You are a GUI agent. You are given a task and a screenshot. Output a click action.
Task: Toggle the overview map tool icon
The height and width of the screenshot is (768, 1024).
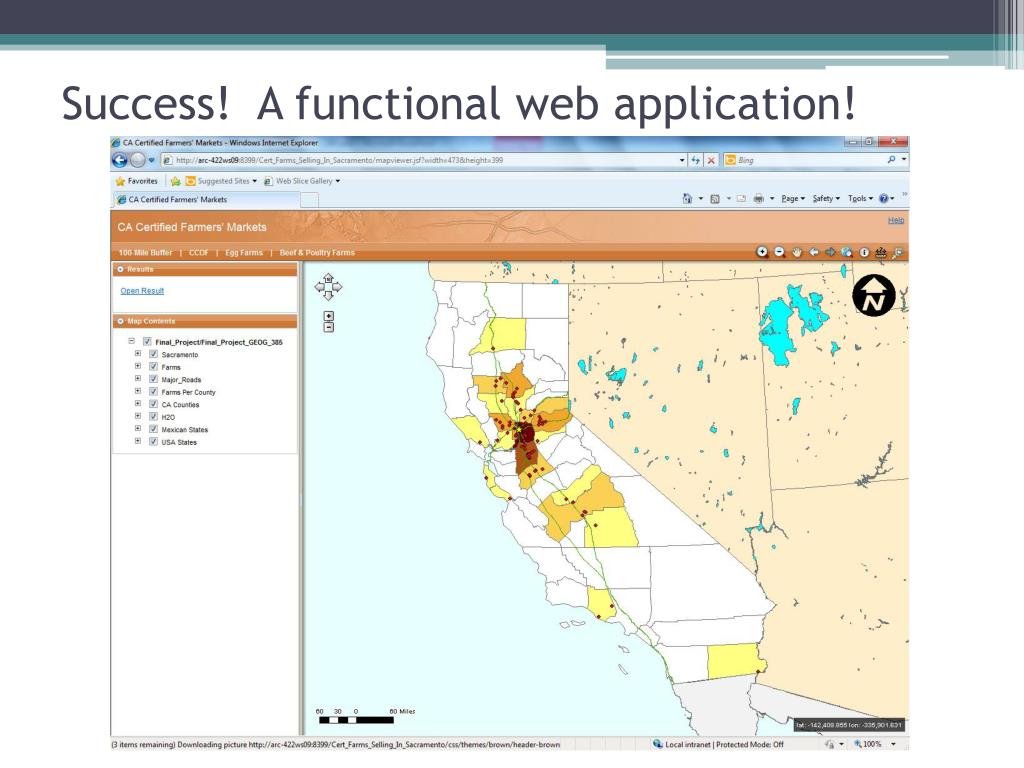pos(898,252)
